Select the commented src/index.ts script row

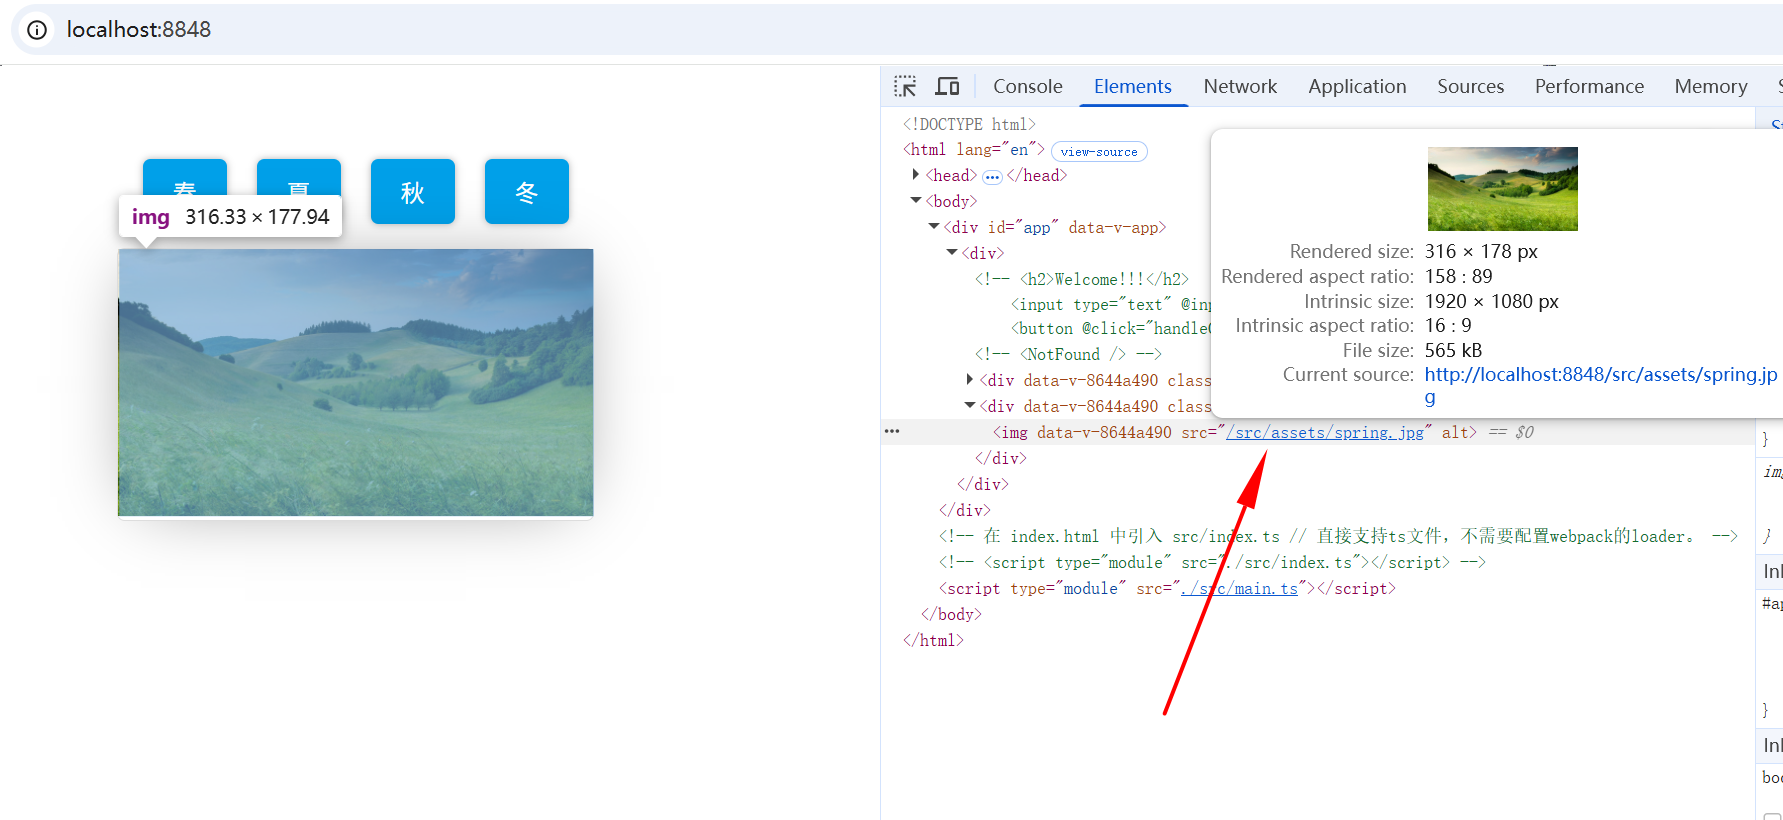1212,562
